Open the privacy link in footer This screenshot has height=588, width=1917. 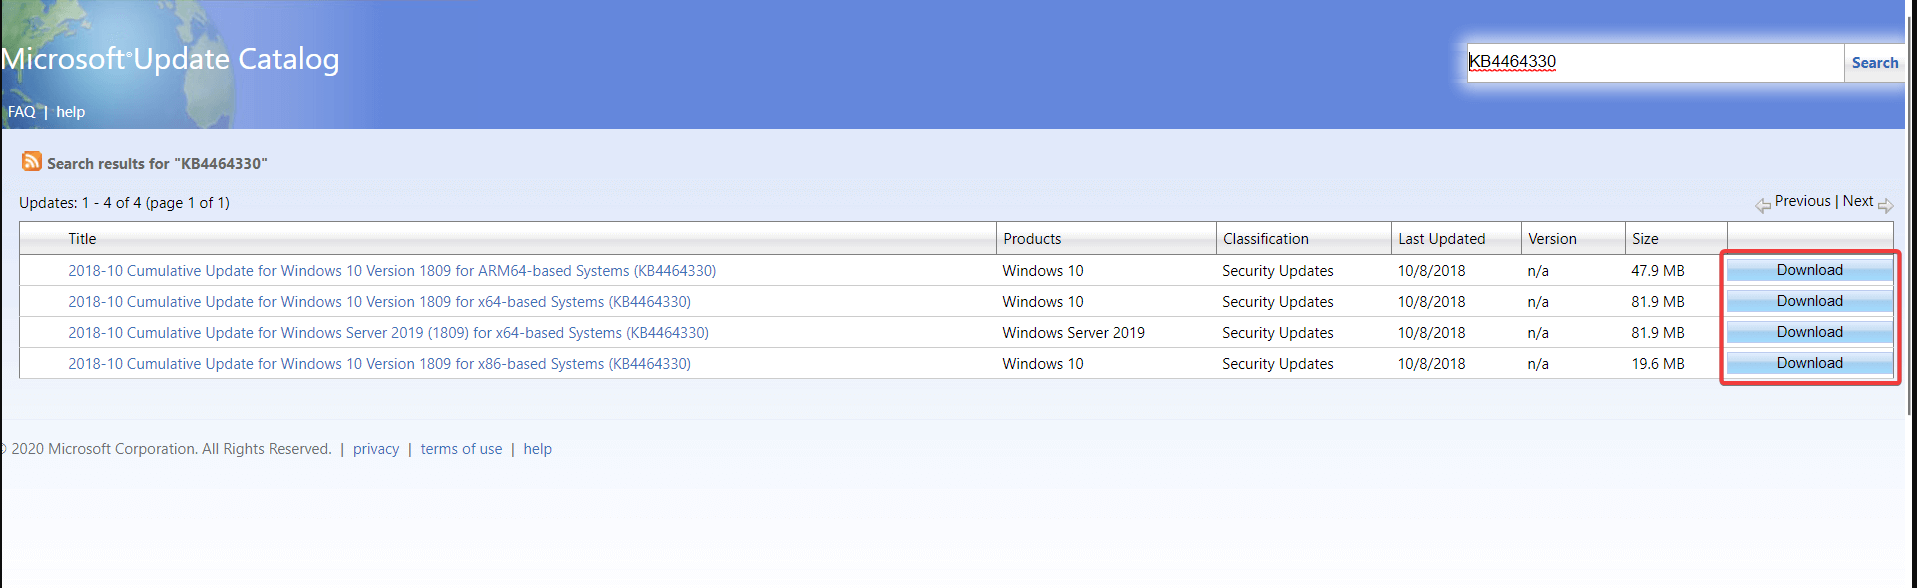376,449
